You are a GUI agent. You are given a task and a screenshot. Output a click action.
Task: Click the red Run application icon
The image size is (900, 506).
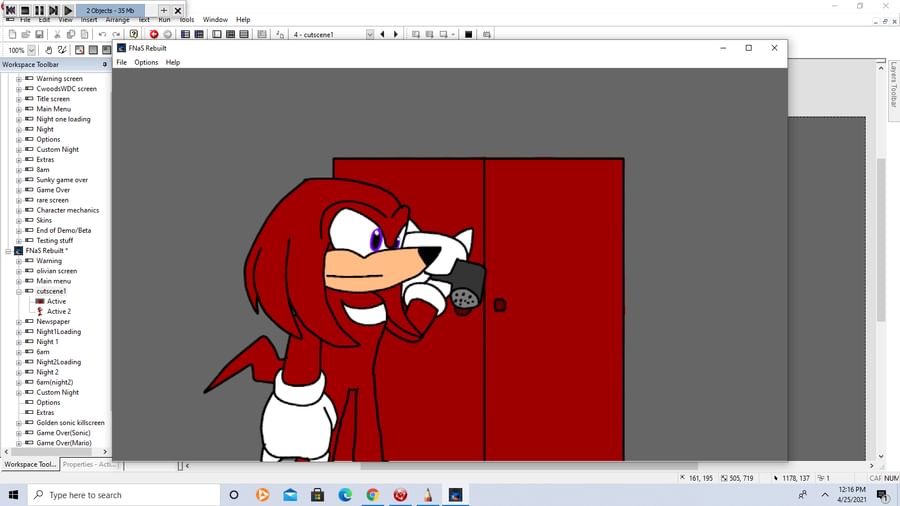tap(154, 34)
